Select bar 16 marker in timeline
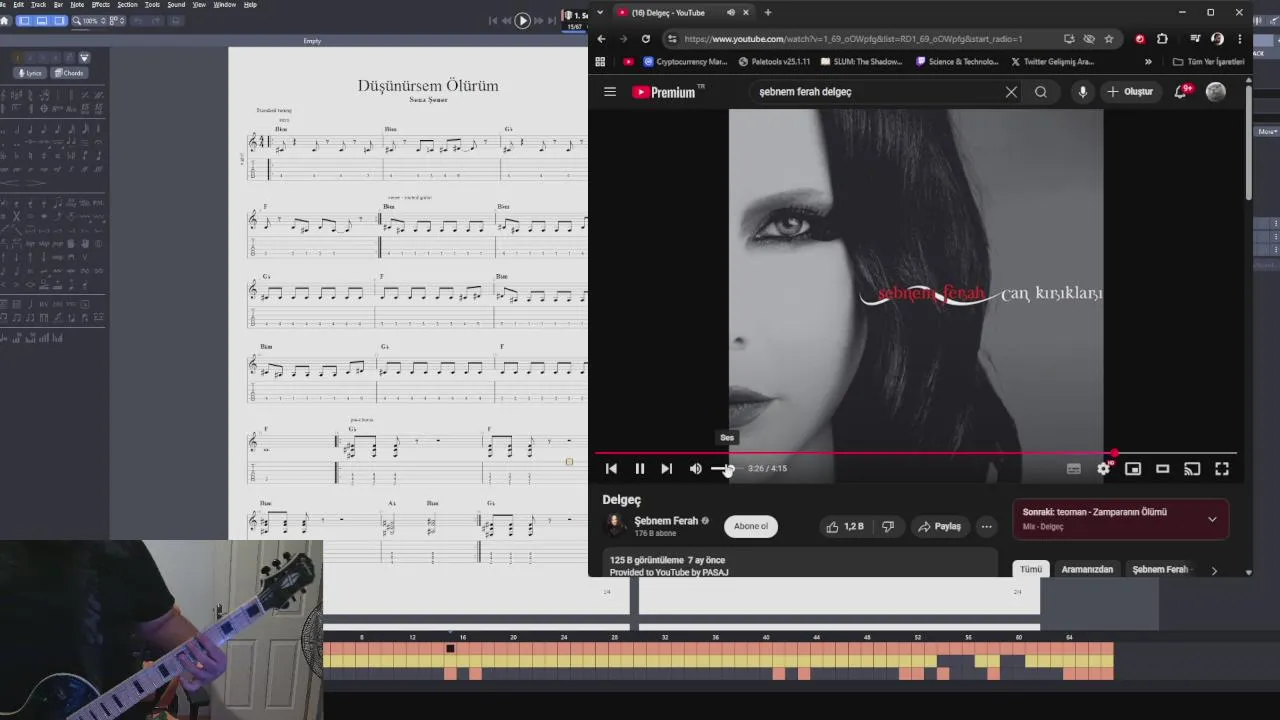Viewport: 1280px width, 720px height. pos(463,636)
